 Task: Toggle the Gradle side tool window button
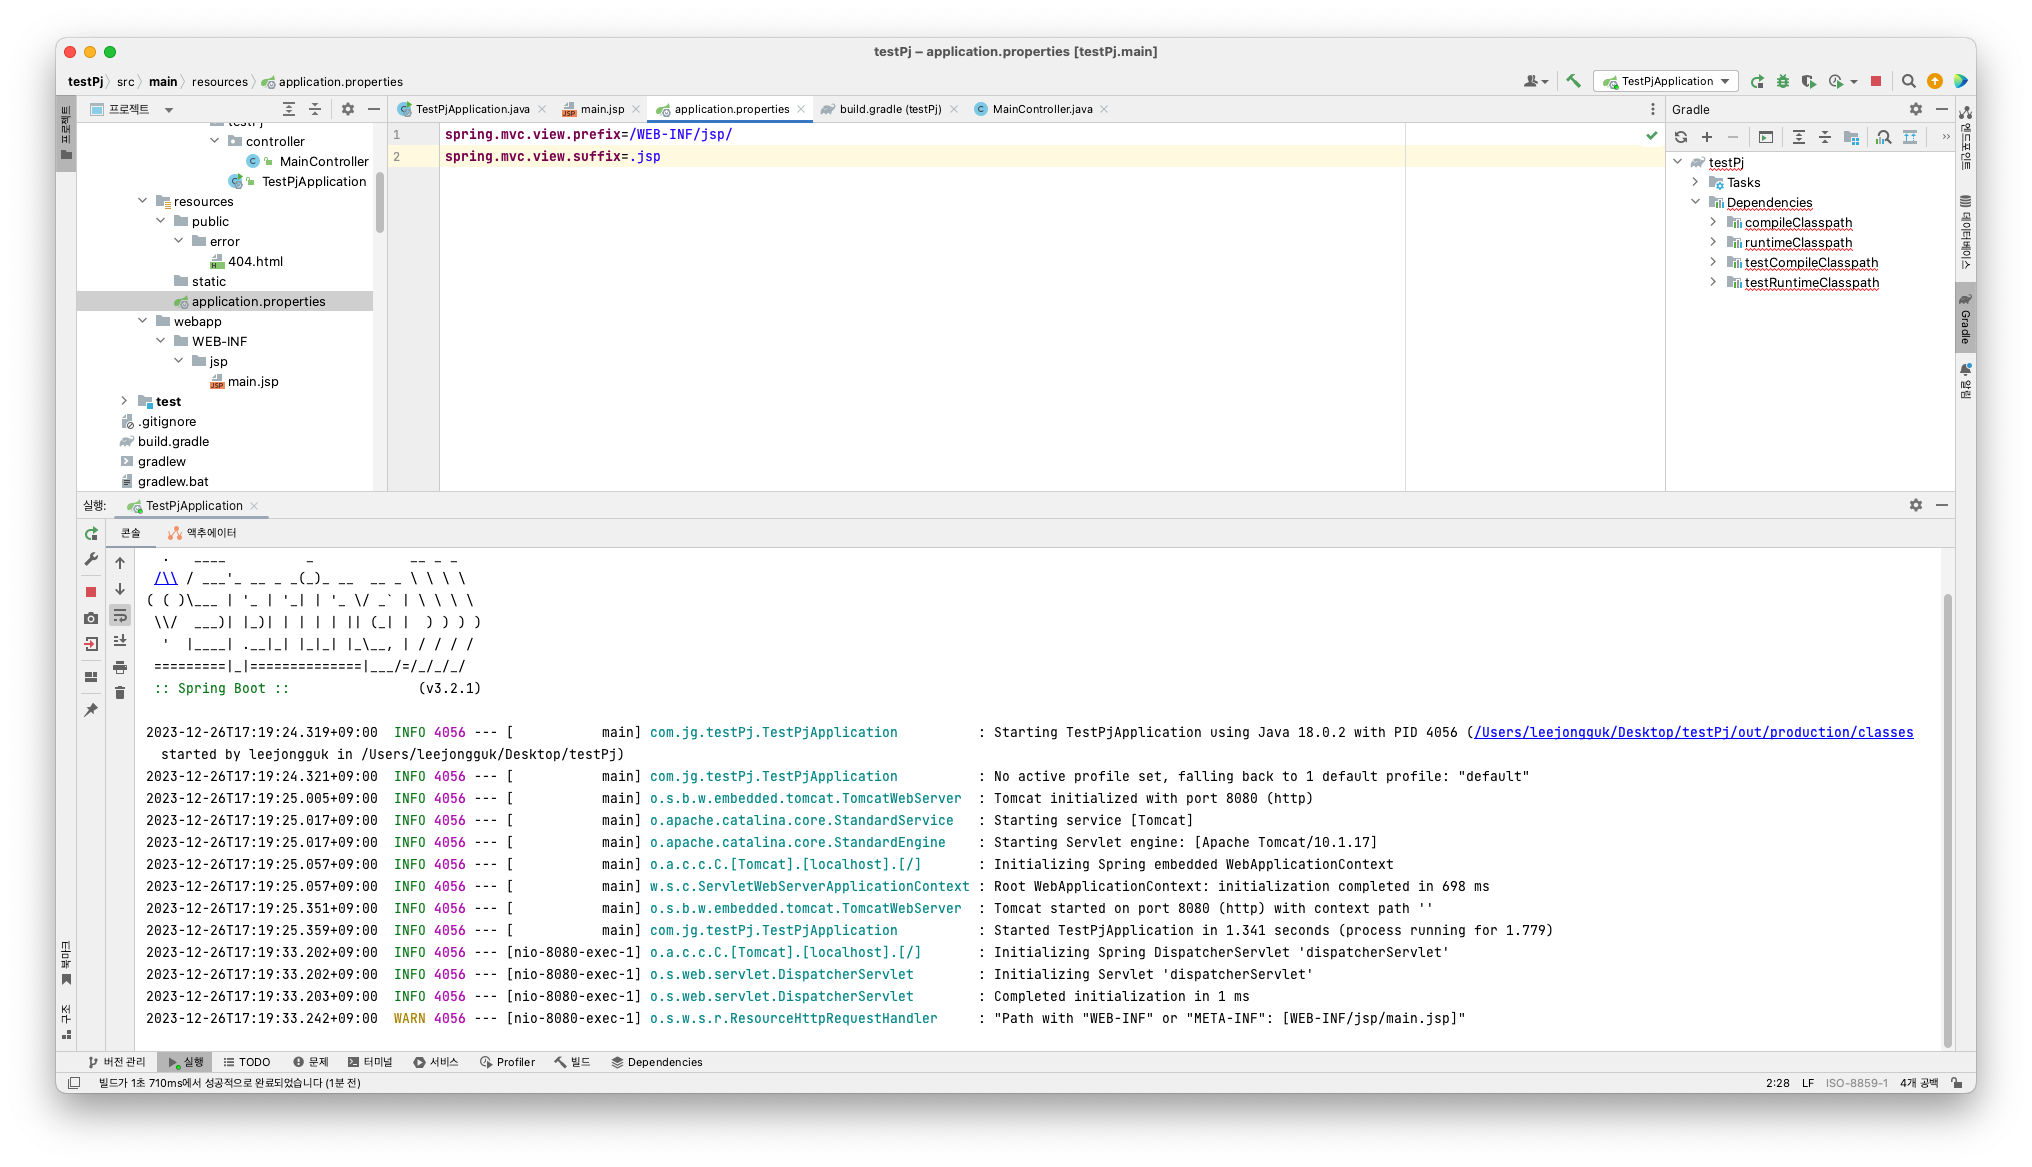click(1965, 318)
